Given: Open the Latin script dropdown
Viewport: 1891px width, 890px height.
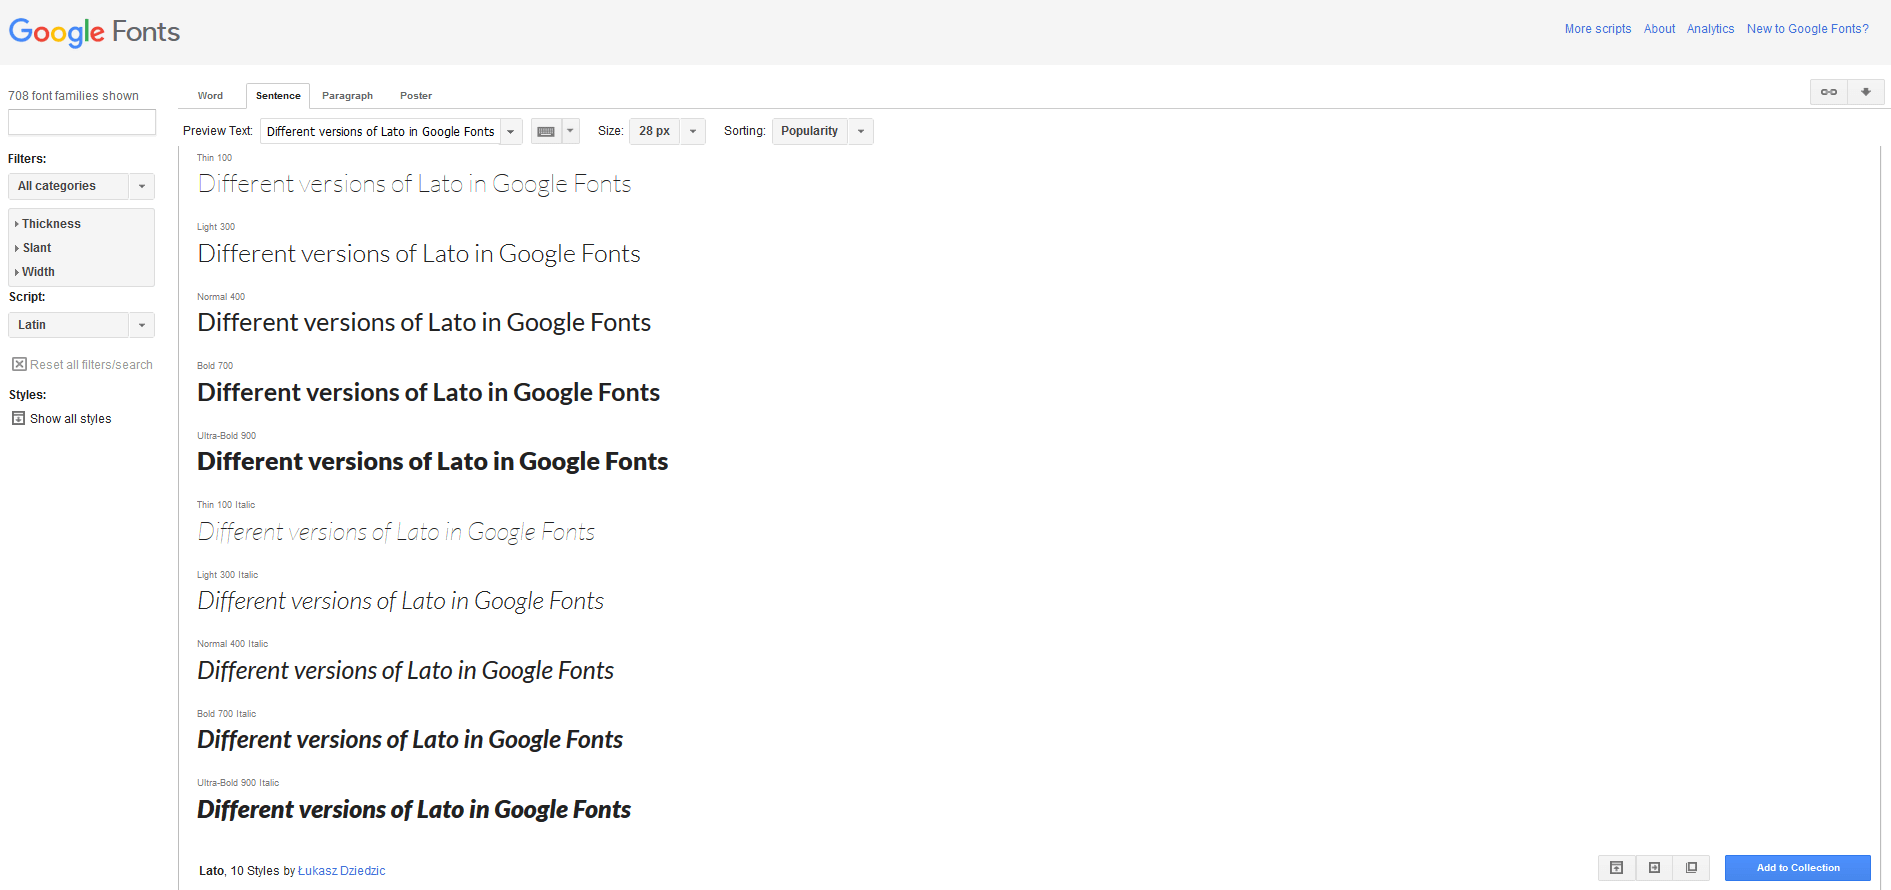Looking at the screenshot, I should click(68, 325).
